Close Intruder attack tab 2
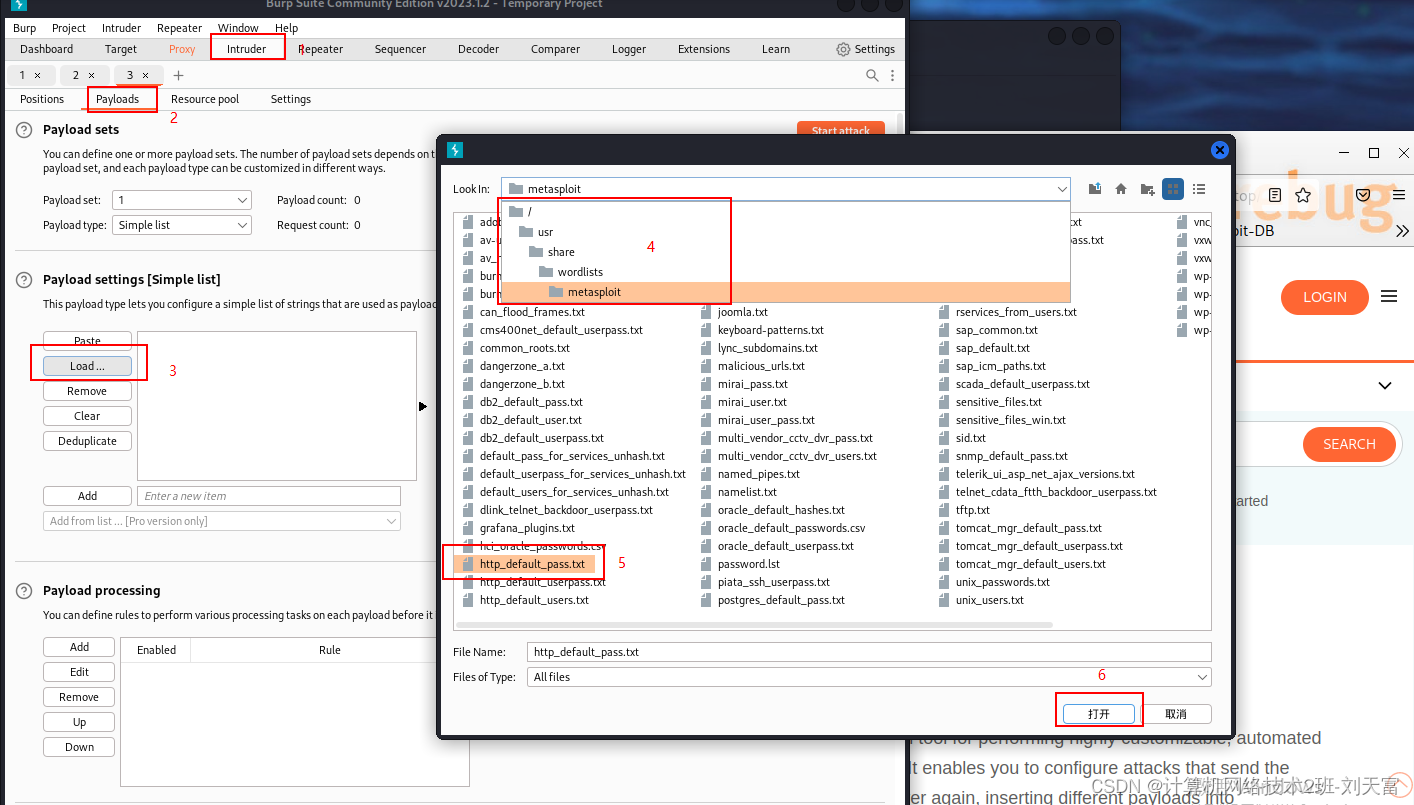The width and height of the screenshot is (1414, 805). 91,75
